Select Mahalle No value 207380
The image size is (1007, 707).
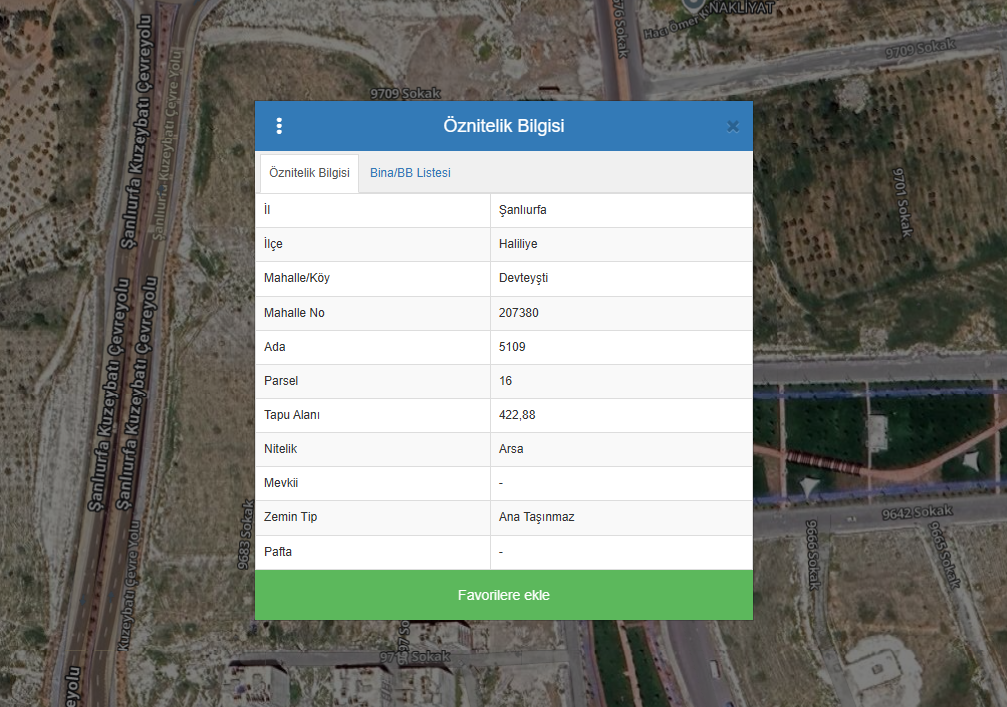[x=518, y=313]
